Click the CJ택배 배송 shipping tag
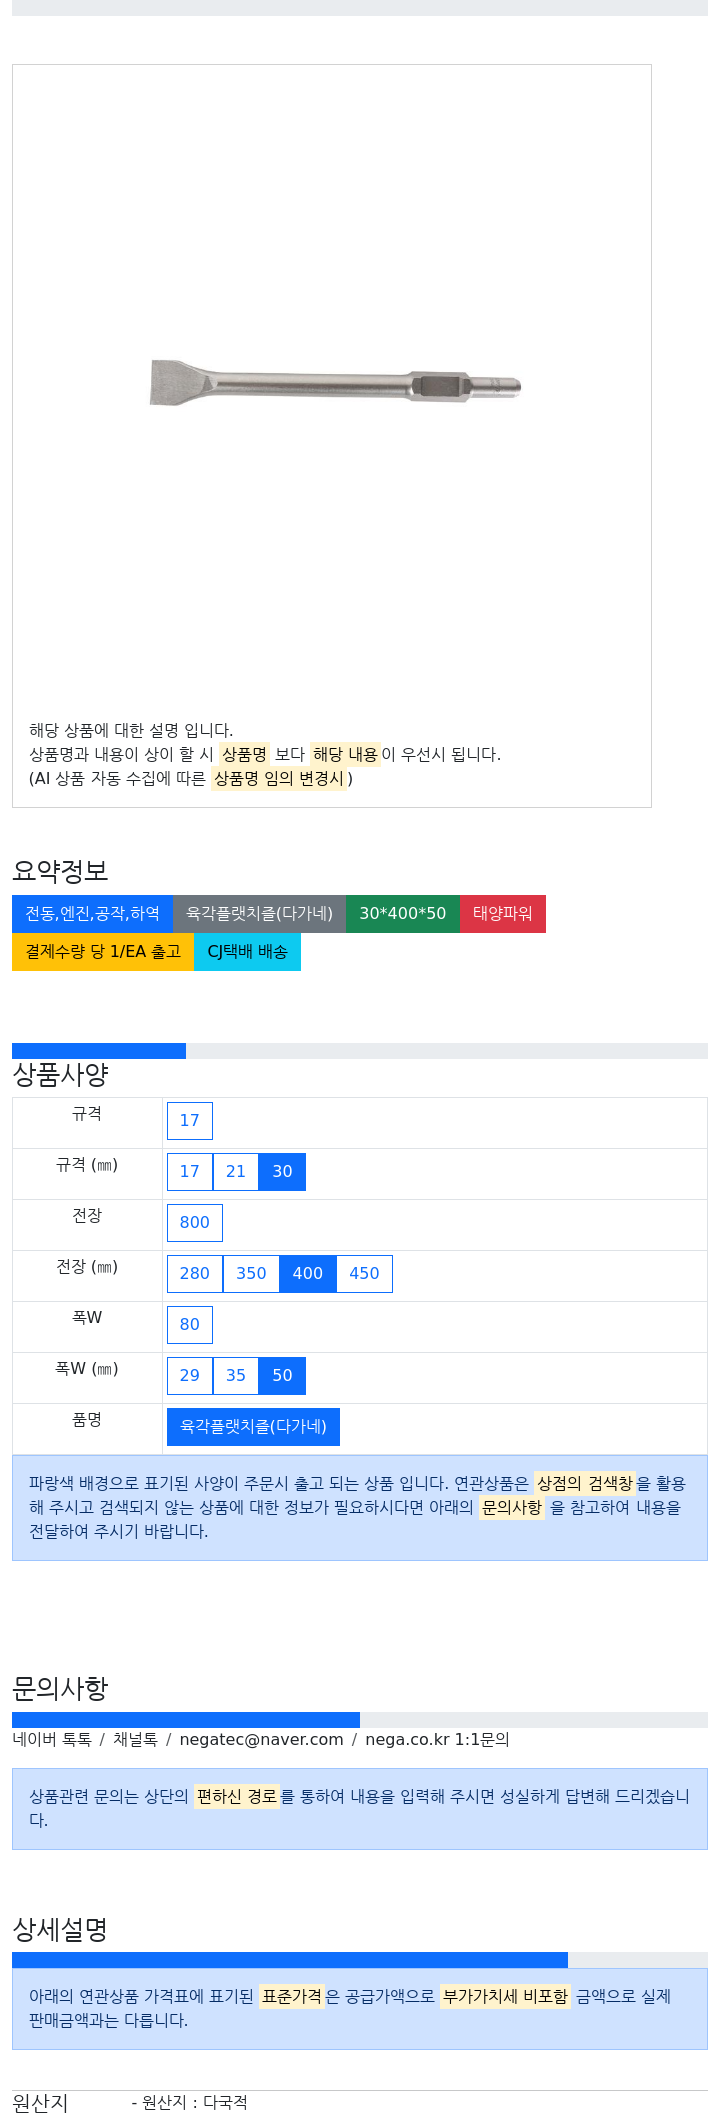720x2123 pixels. pyautogui.click(x=247, y=951)
